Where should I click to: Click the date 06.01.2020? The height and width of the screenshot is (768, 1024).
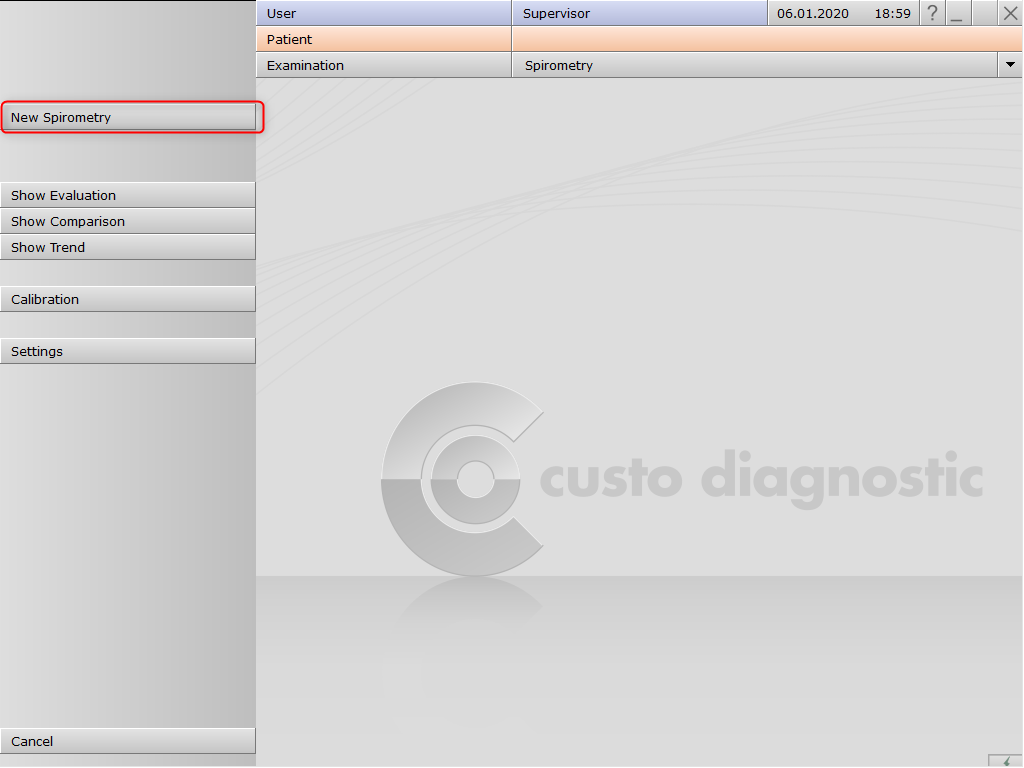[813, 14]
